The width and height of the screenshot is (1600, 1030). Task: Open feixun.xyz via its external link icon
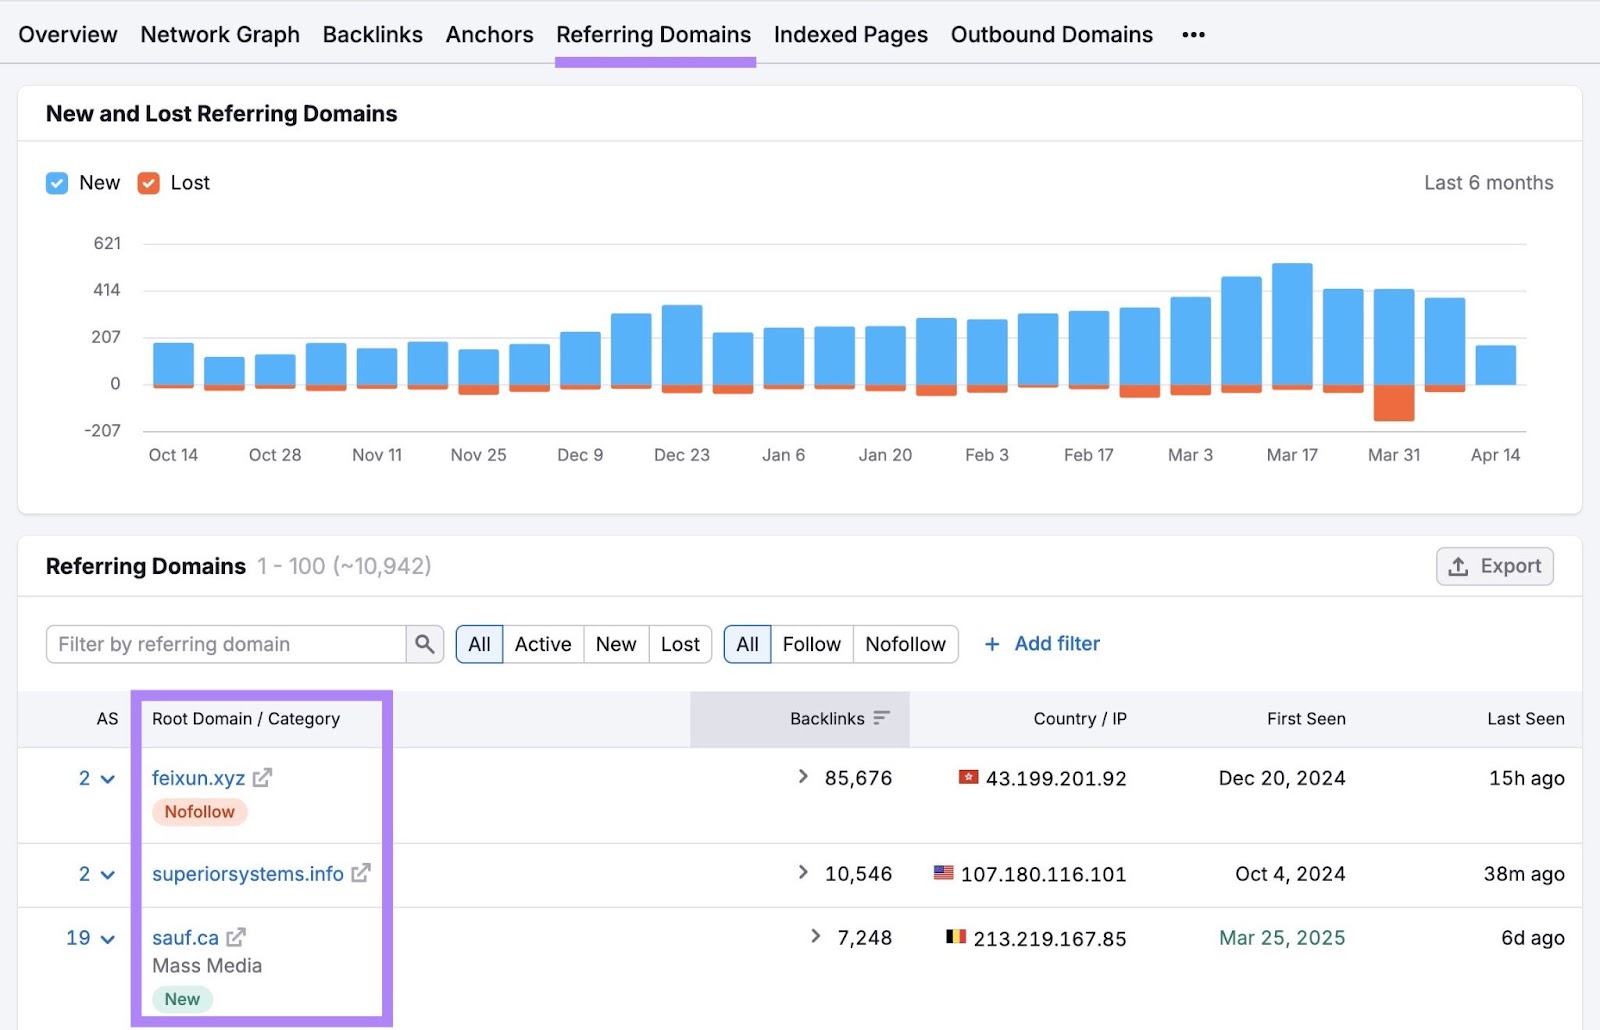(263, 777)
